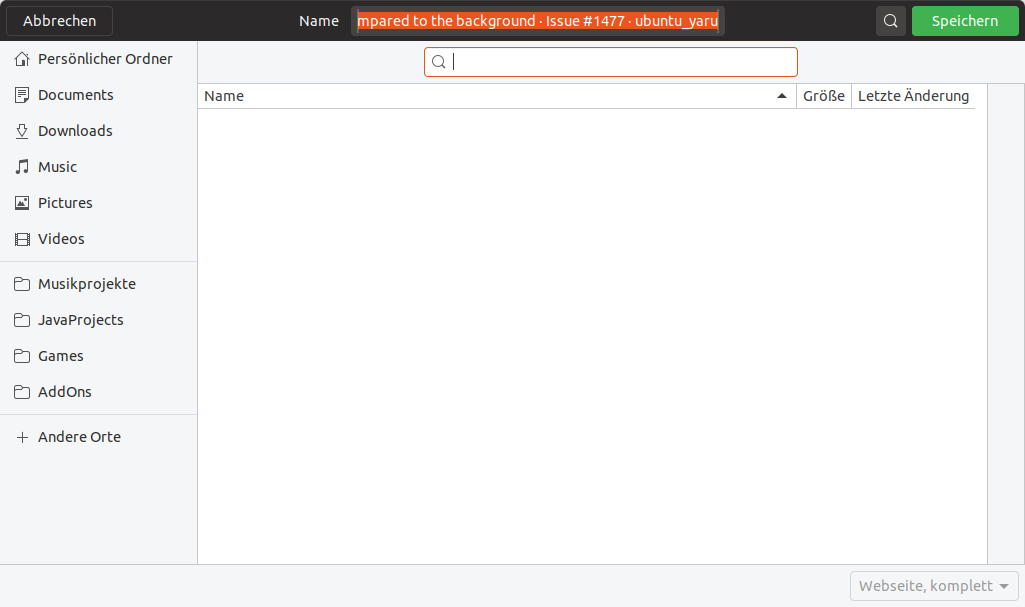Screen dimensions: 1025x607
Task: Click the folder icon beside AddOns
Action: [22, 391]
